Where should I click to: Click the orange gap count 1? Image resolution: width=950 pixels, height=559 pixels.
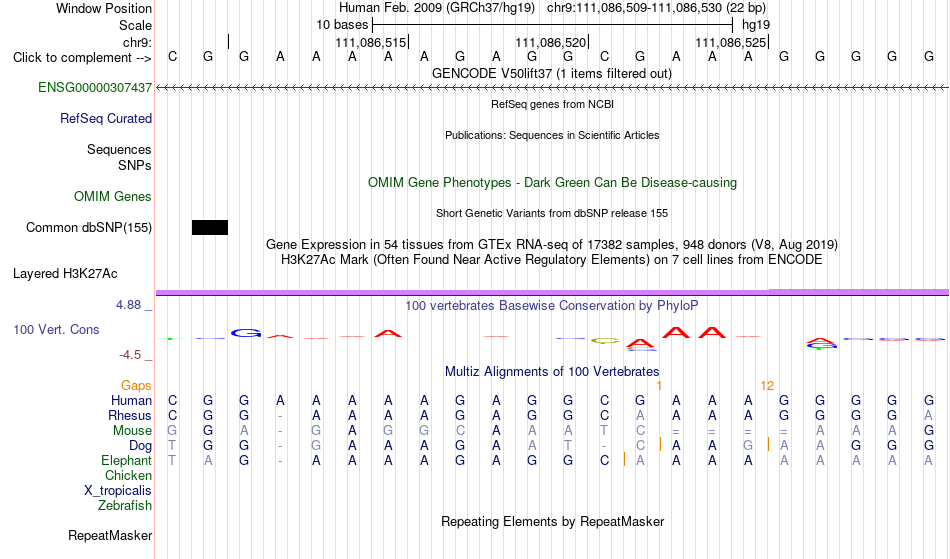pyautogui.click(x=659, y=385)
